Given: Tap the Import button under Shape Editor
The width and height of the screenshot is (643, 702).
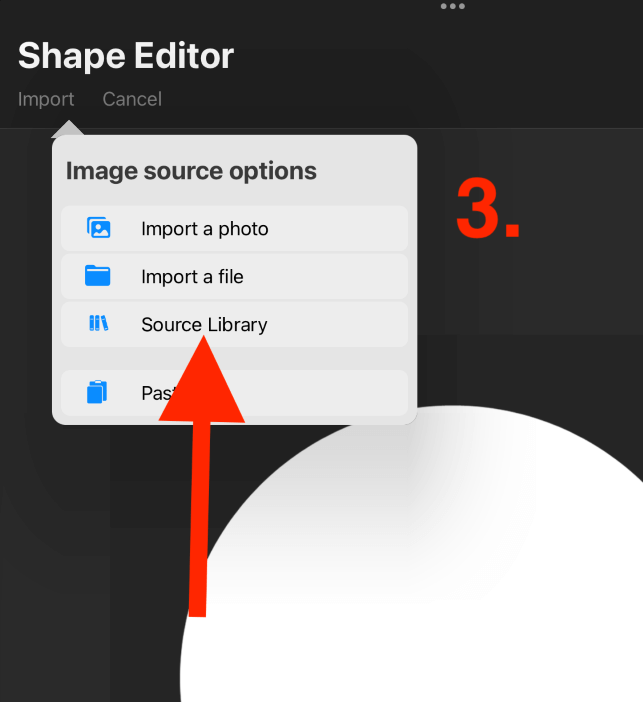Looking at the screenshot, I should point(46,99).
